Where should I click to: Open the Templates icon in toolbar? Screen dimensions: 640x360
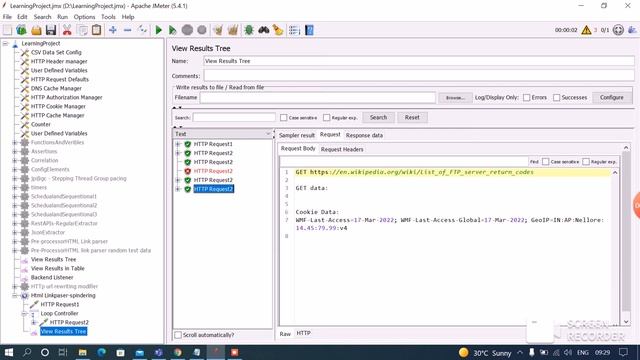coord(21,30)
